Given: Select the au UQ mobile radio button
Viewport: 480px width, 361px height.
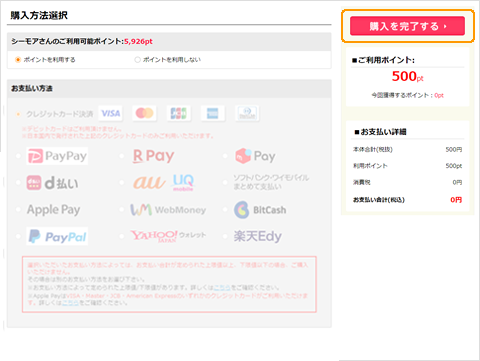Looking at the screenshot, I should coord(122,183).
